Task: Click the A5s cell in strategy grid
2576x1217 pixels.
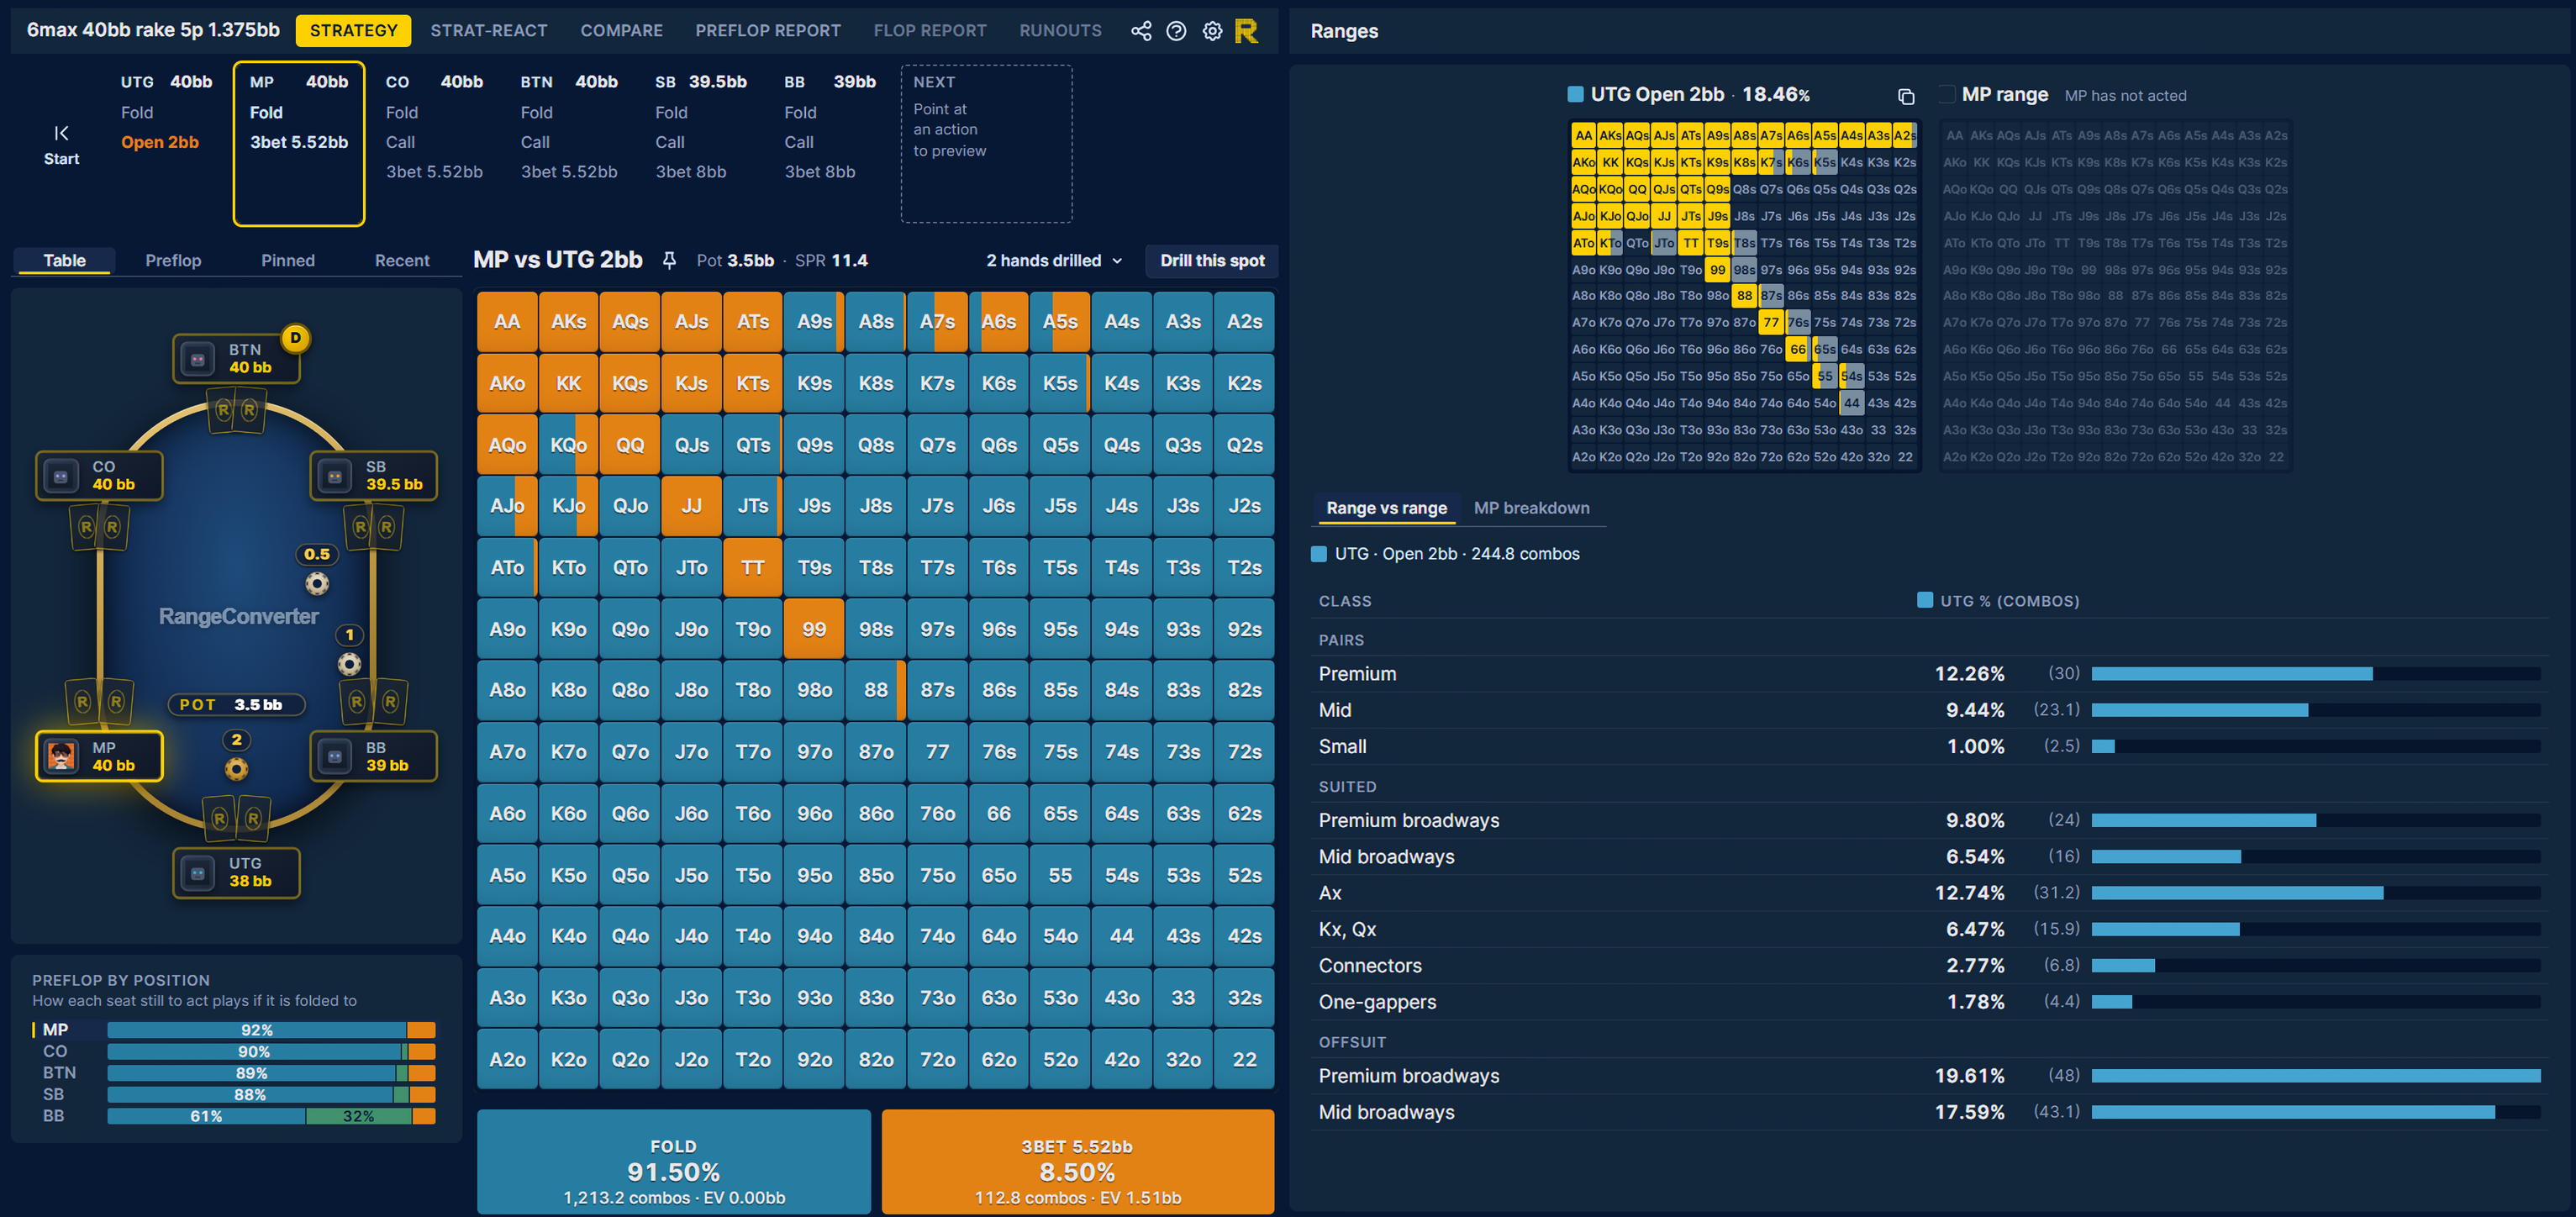Action: click(x=1060, y=322)
